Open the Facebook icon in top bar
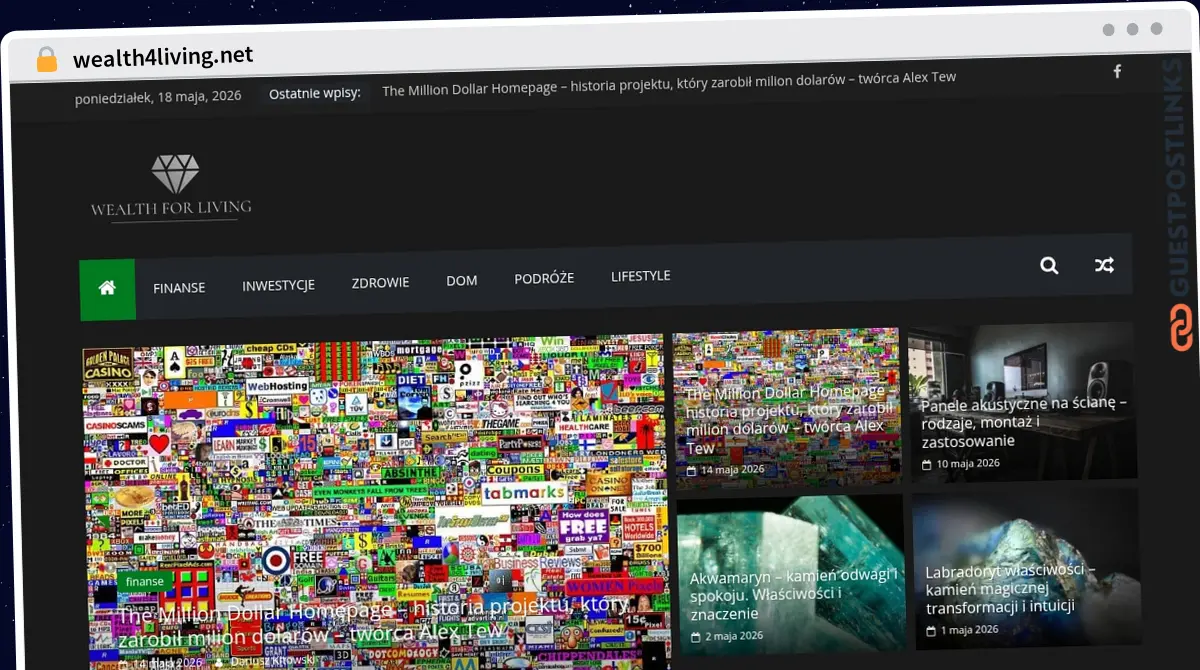 coord(1117,71)
